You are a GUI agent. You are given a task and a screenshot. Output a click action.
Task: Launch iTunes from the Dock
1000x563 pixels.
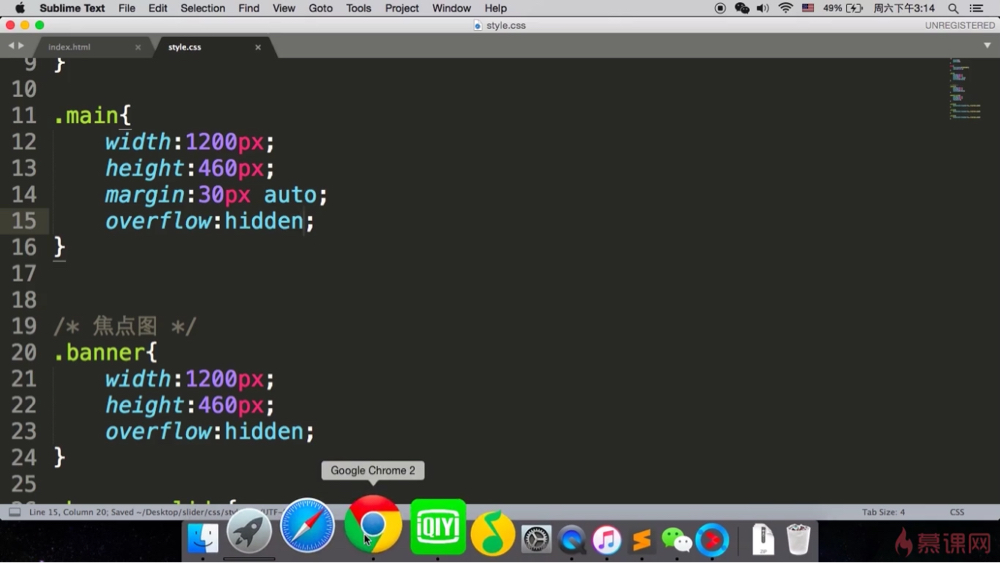click(x=607, y=539)
